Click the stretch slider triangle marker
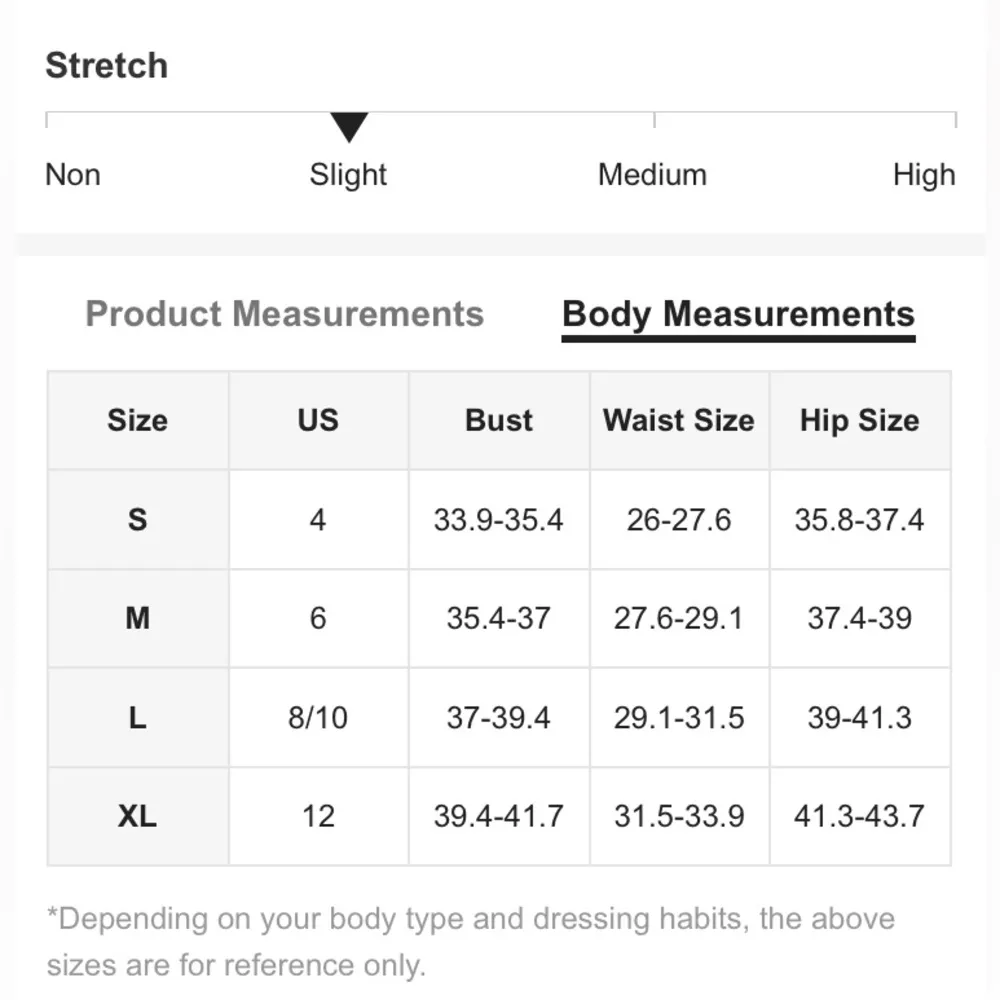This screenshot has width=1000, height=1000. (349, 127)
